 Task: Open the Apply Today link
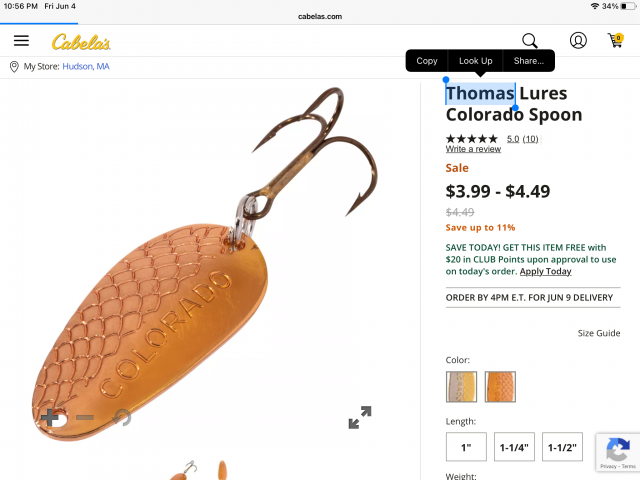pyautogui.click(x=545, y=271)
